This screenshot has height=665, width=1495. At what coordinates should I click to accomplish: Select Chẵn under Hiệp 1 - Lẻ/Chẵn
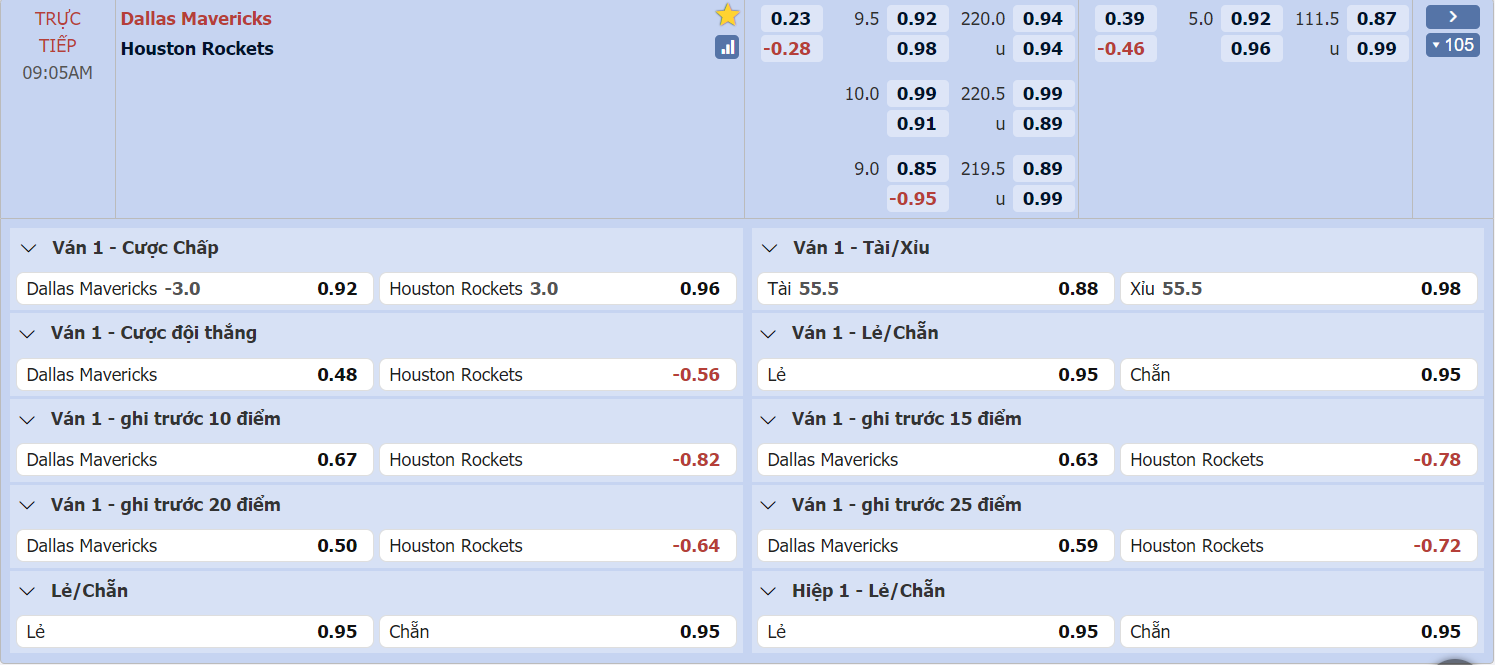coord(1299,632)
